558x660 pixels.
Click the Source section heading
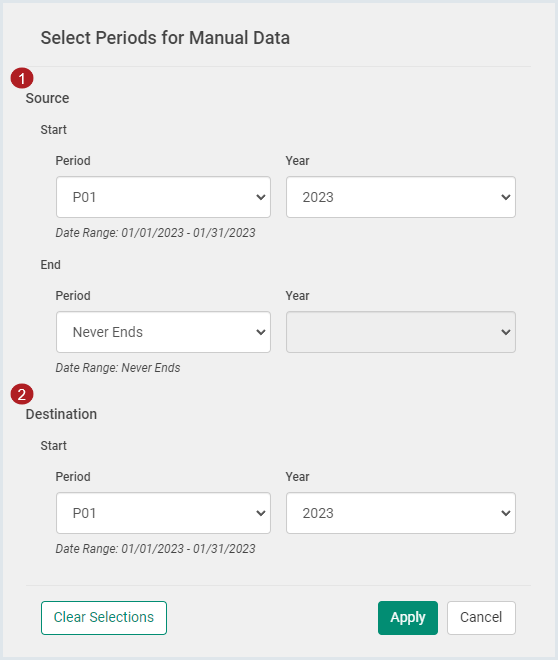pyautogui.click(x=47, y=98)
